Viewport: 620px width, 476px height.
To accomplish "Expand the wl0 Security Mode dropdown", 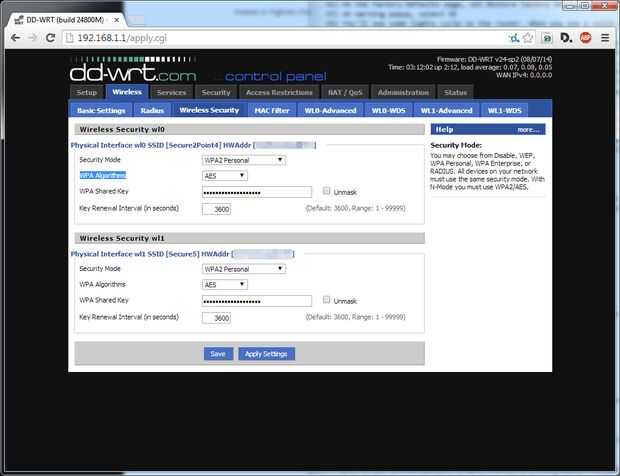I will (244, 160).
